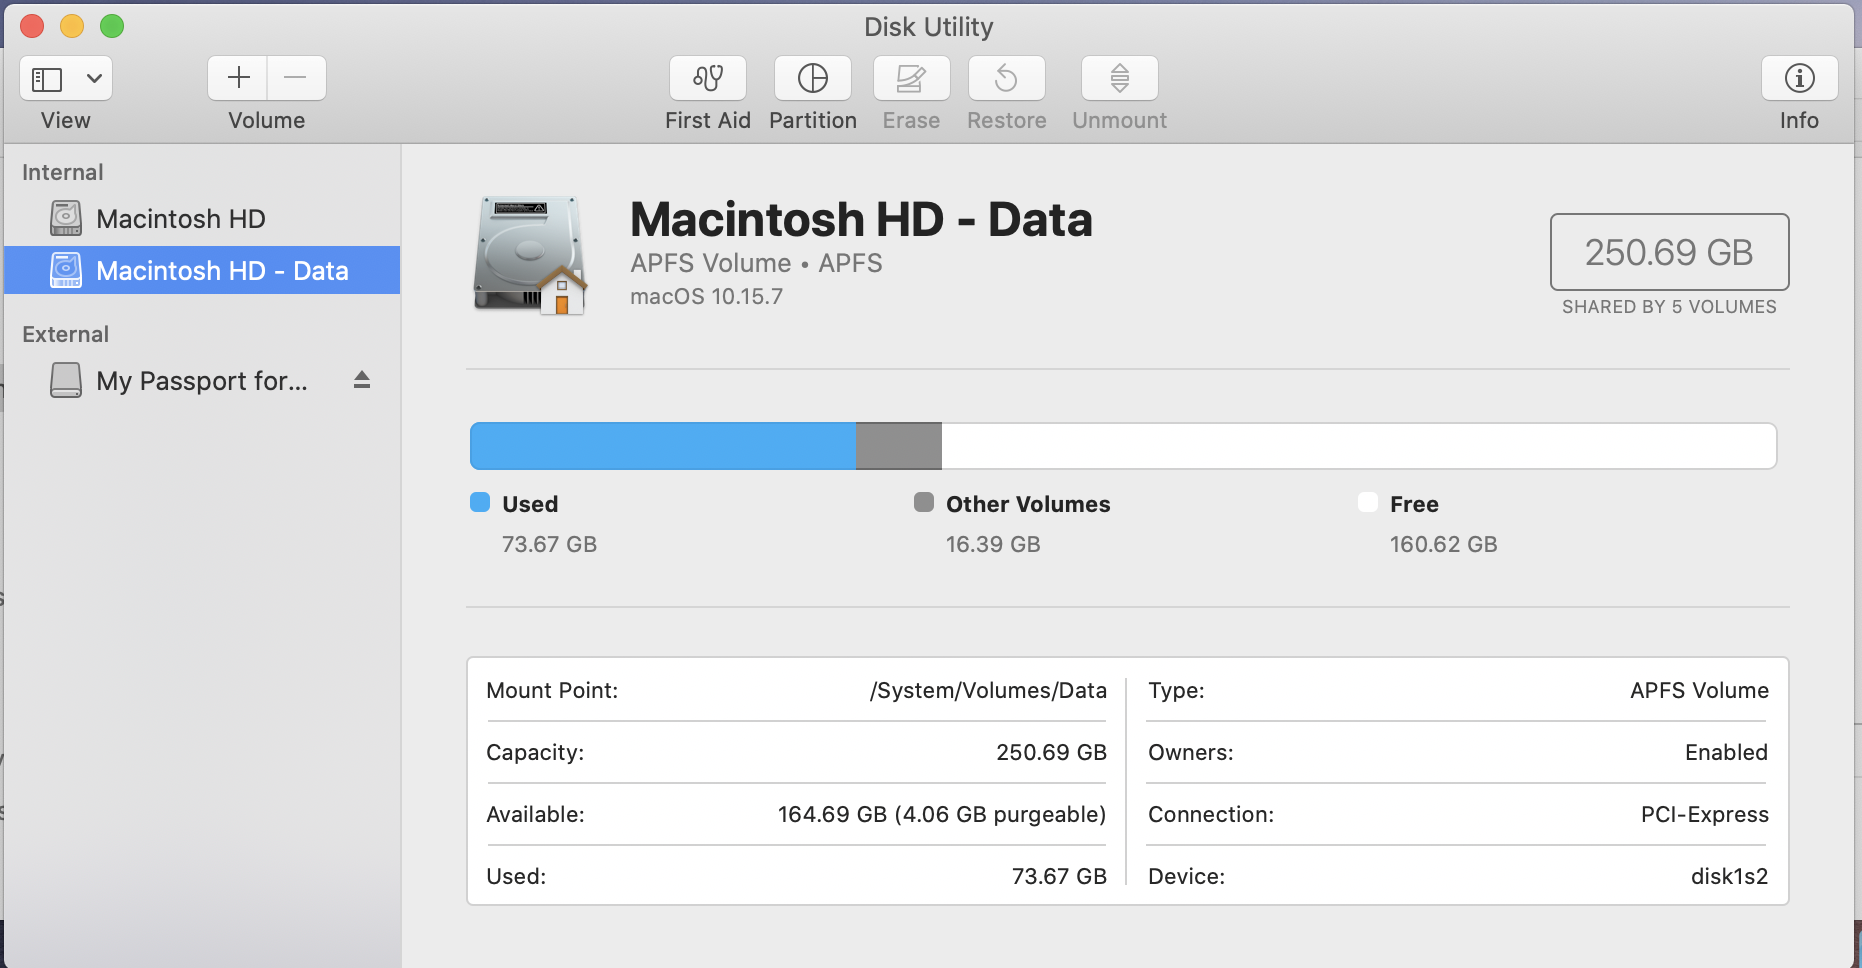The height and width of the screenshot is (968, 1862).
Task: Click the Unmount toolbar icon
Action: tap(1120, 78)
